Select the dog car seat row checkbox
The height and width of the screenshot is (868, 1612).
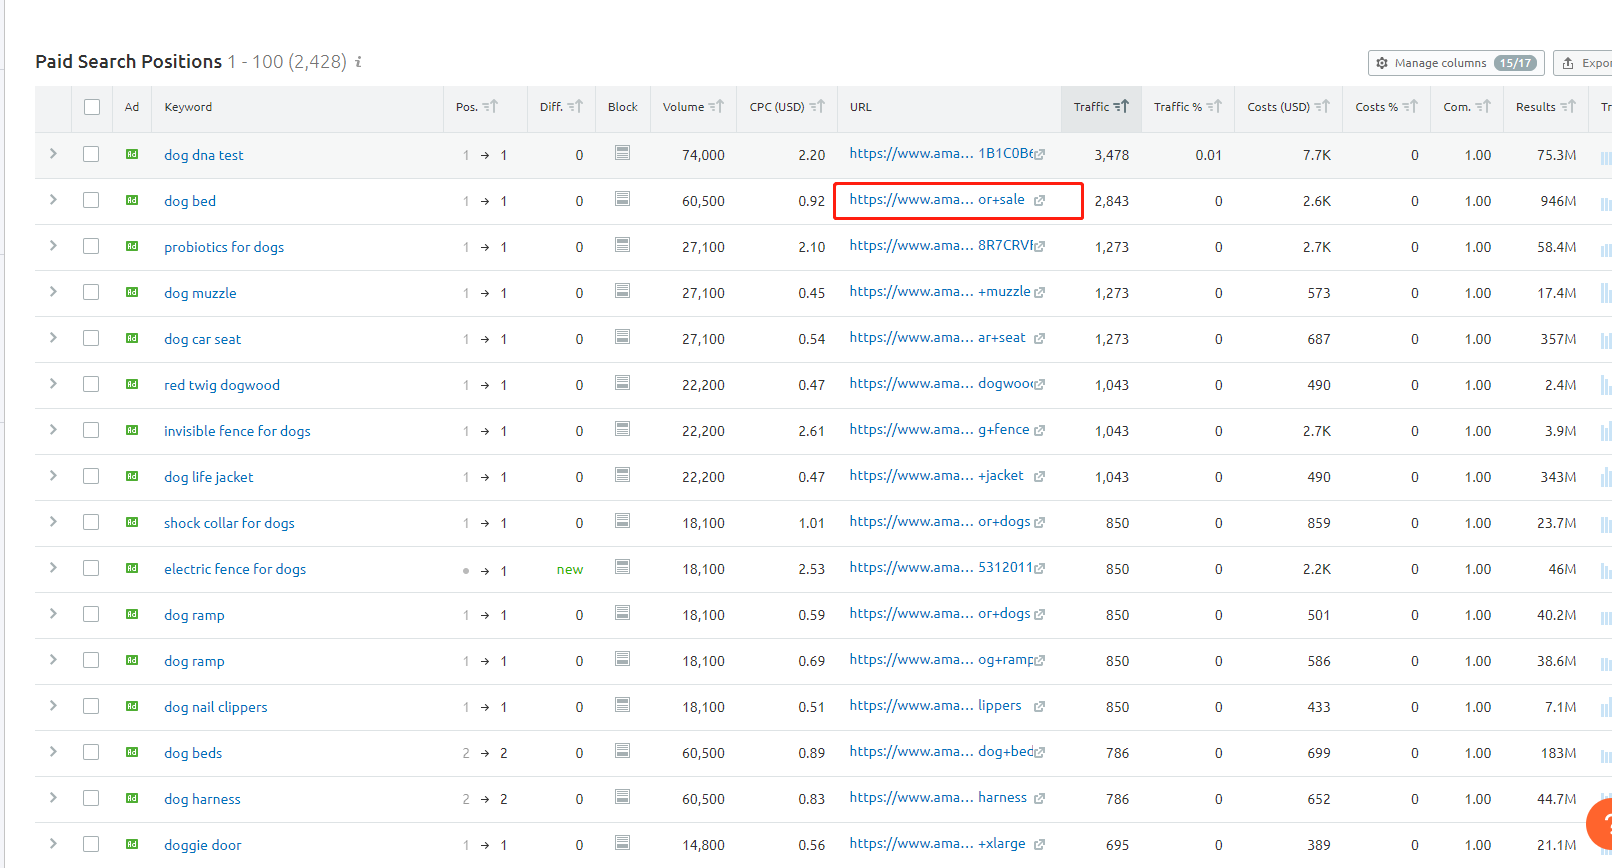[91, 338]
